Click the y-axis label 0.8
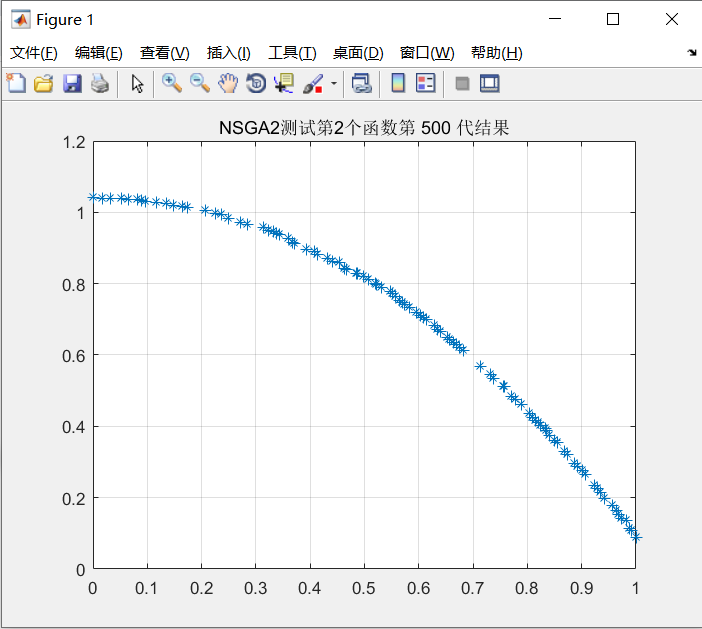The width and height of the screenshot is (702, 629). pos(74,285)
